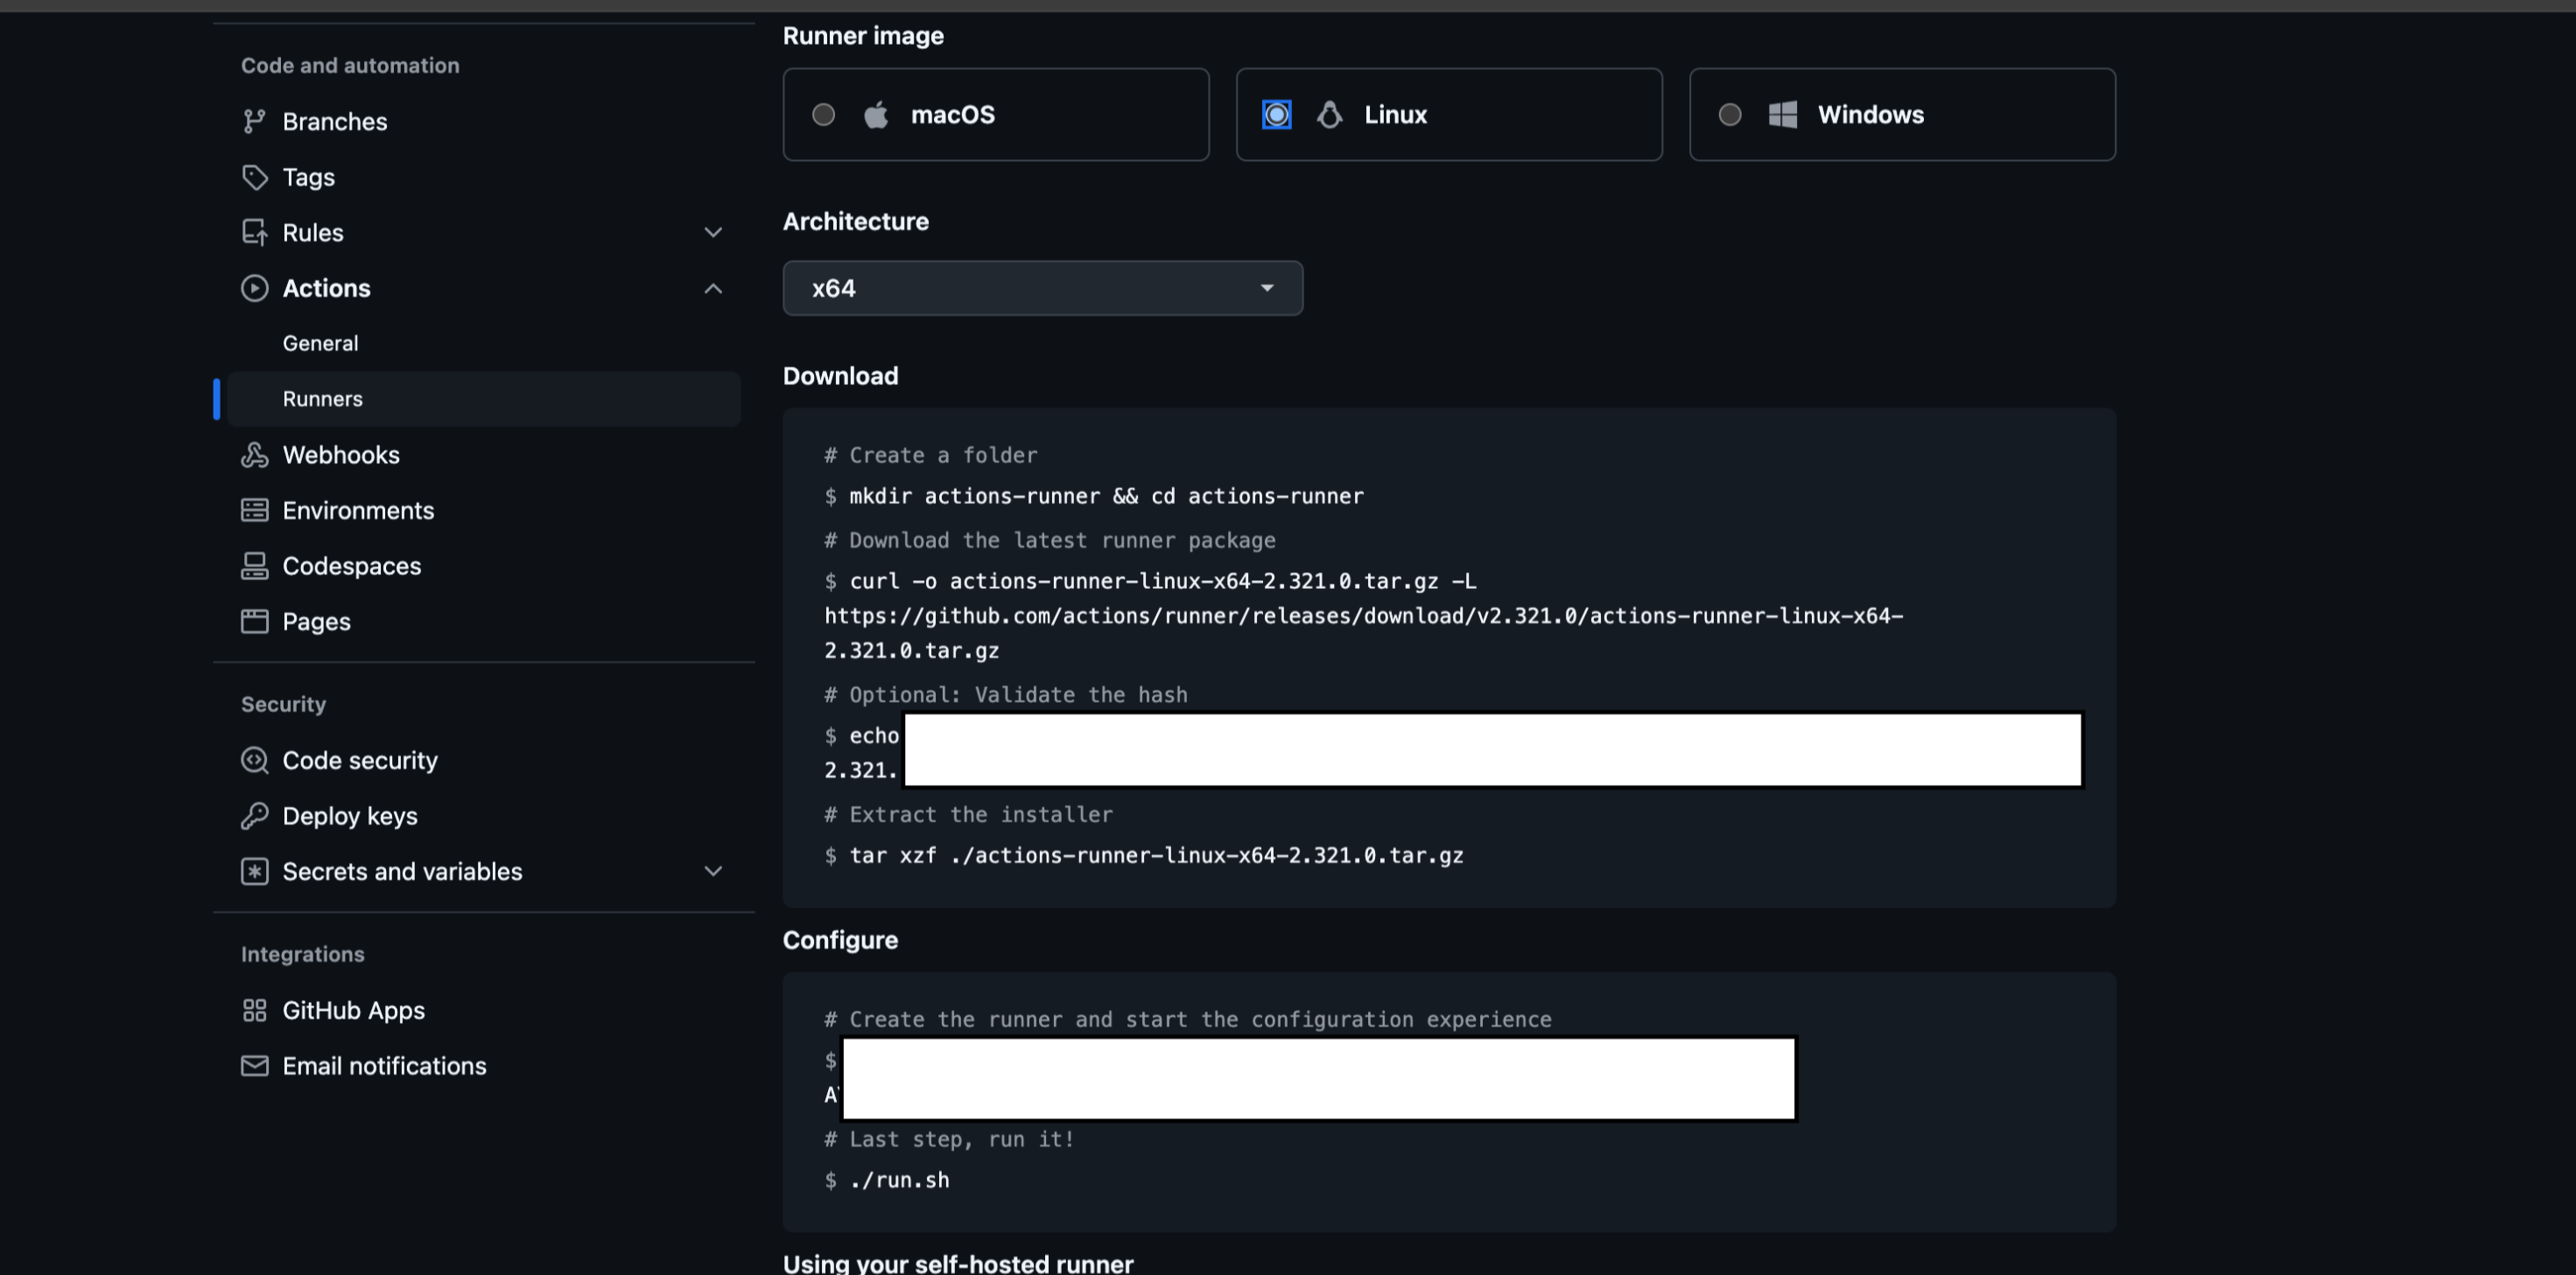Select the macOS runner image radio
The image size is (2576, 1275).
[823, 114]
